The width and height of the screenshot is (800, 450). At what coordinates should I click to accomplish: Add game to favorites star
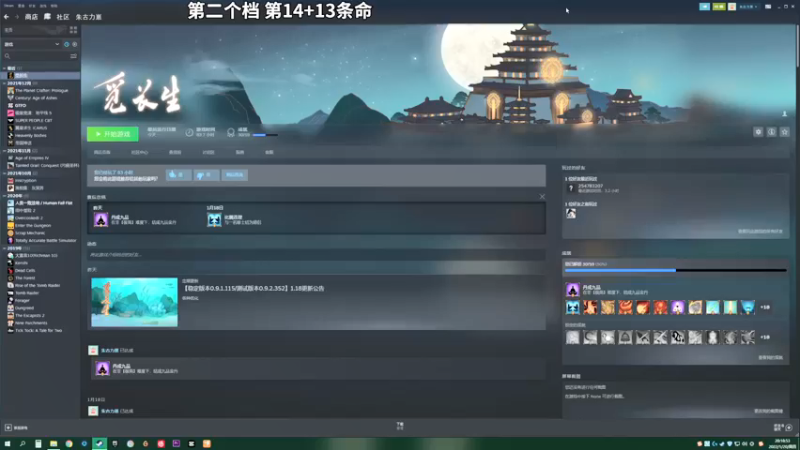click(x=785, y=132)
